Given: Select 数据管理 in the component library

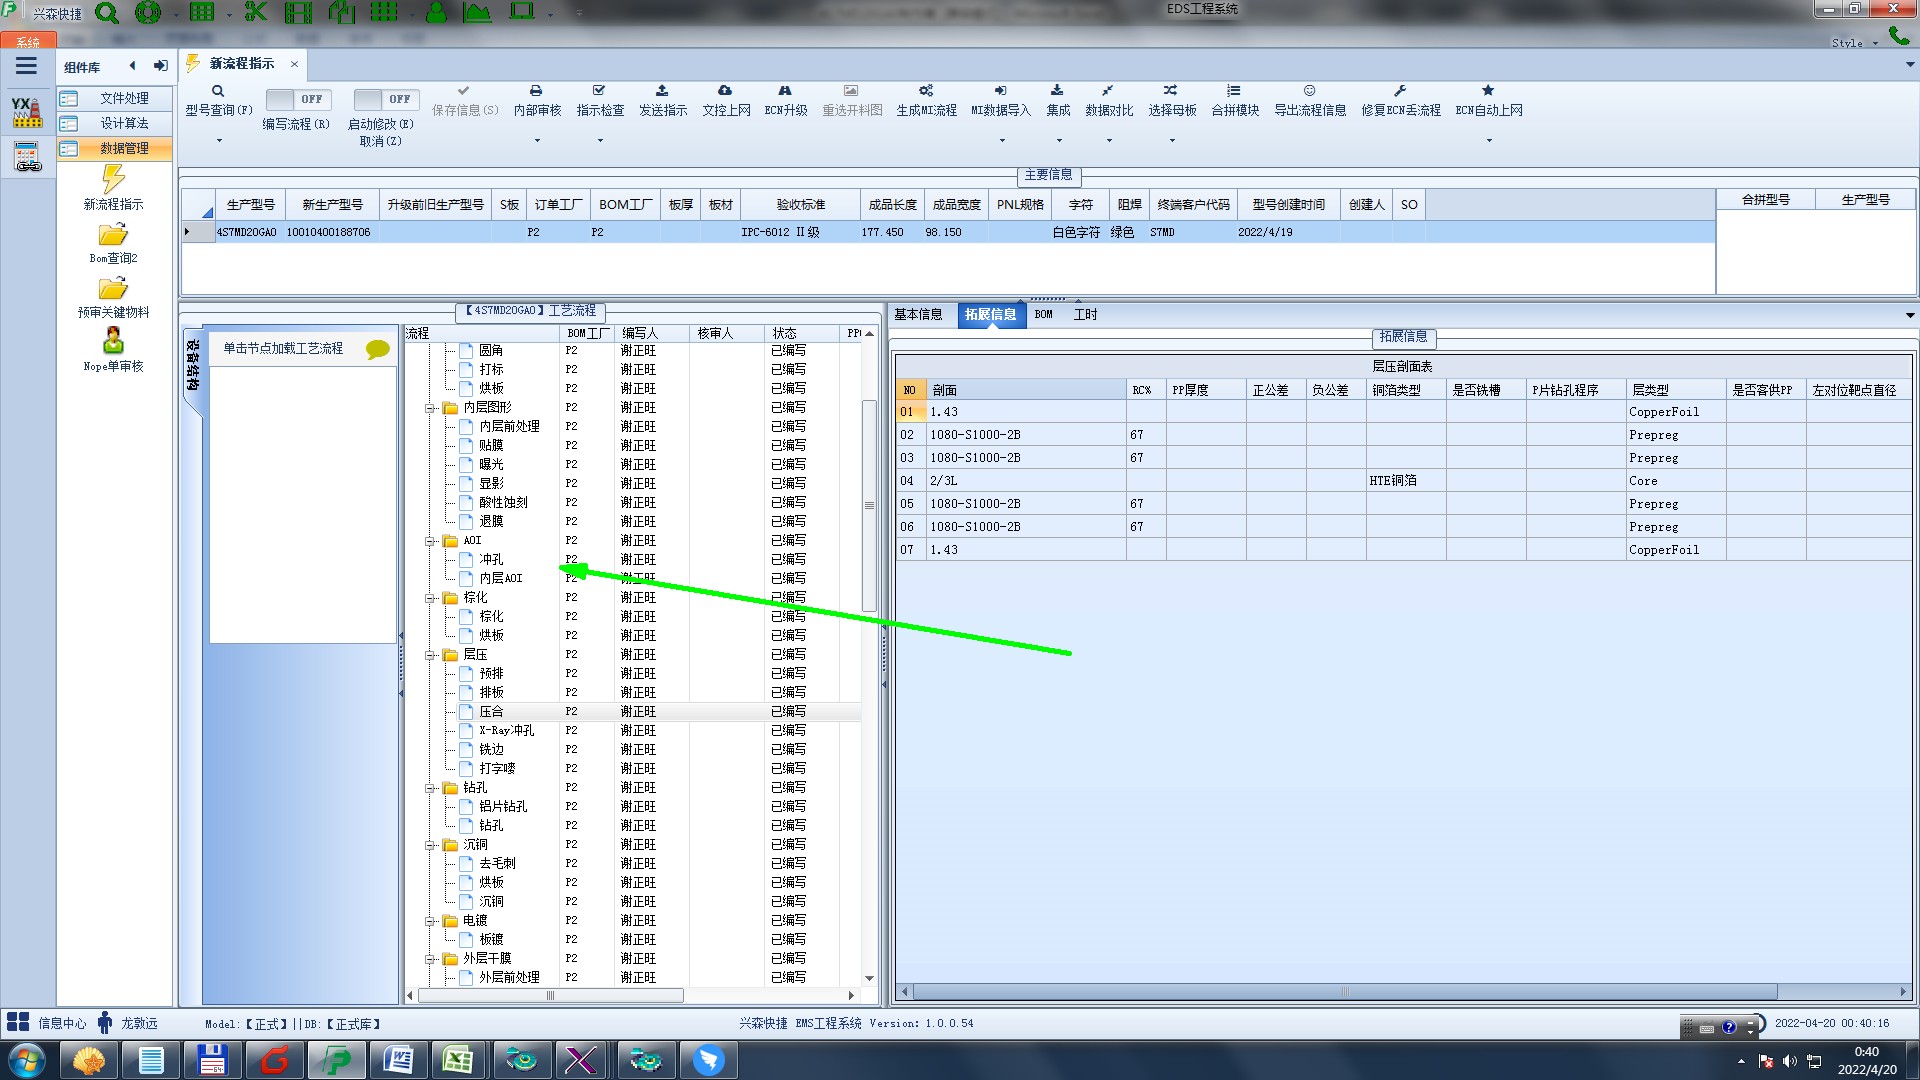Looking at the screenshot, I should (x=124, y=148).
